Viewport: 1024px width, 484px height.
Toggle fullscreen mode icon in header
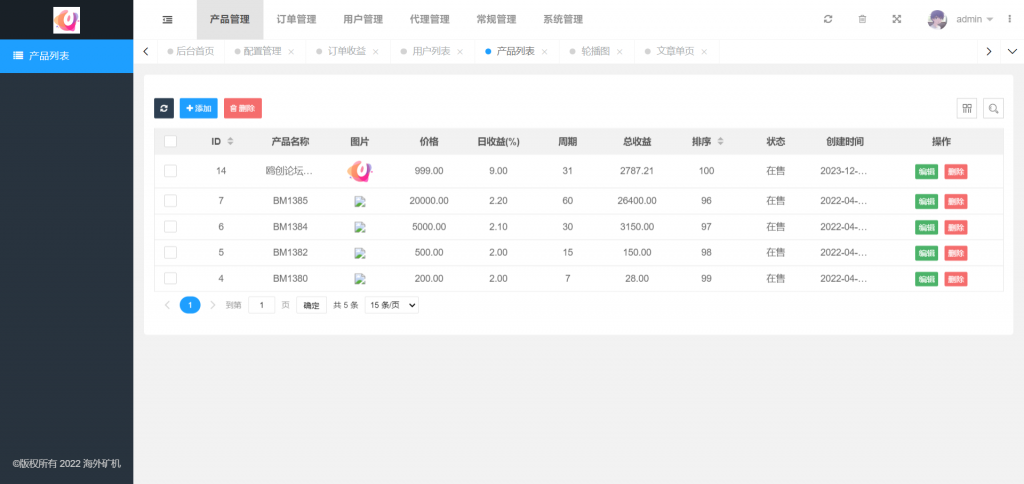pyautogui.click(x=897, y=20)
